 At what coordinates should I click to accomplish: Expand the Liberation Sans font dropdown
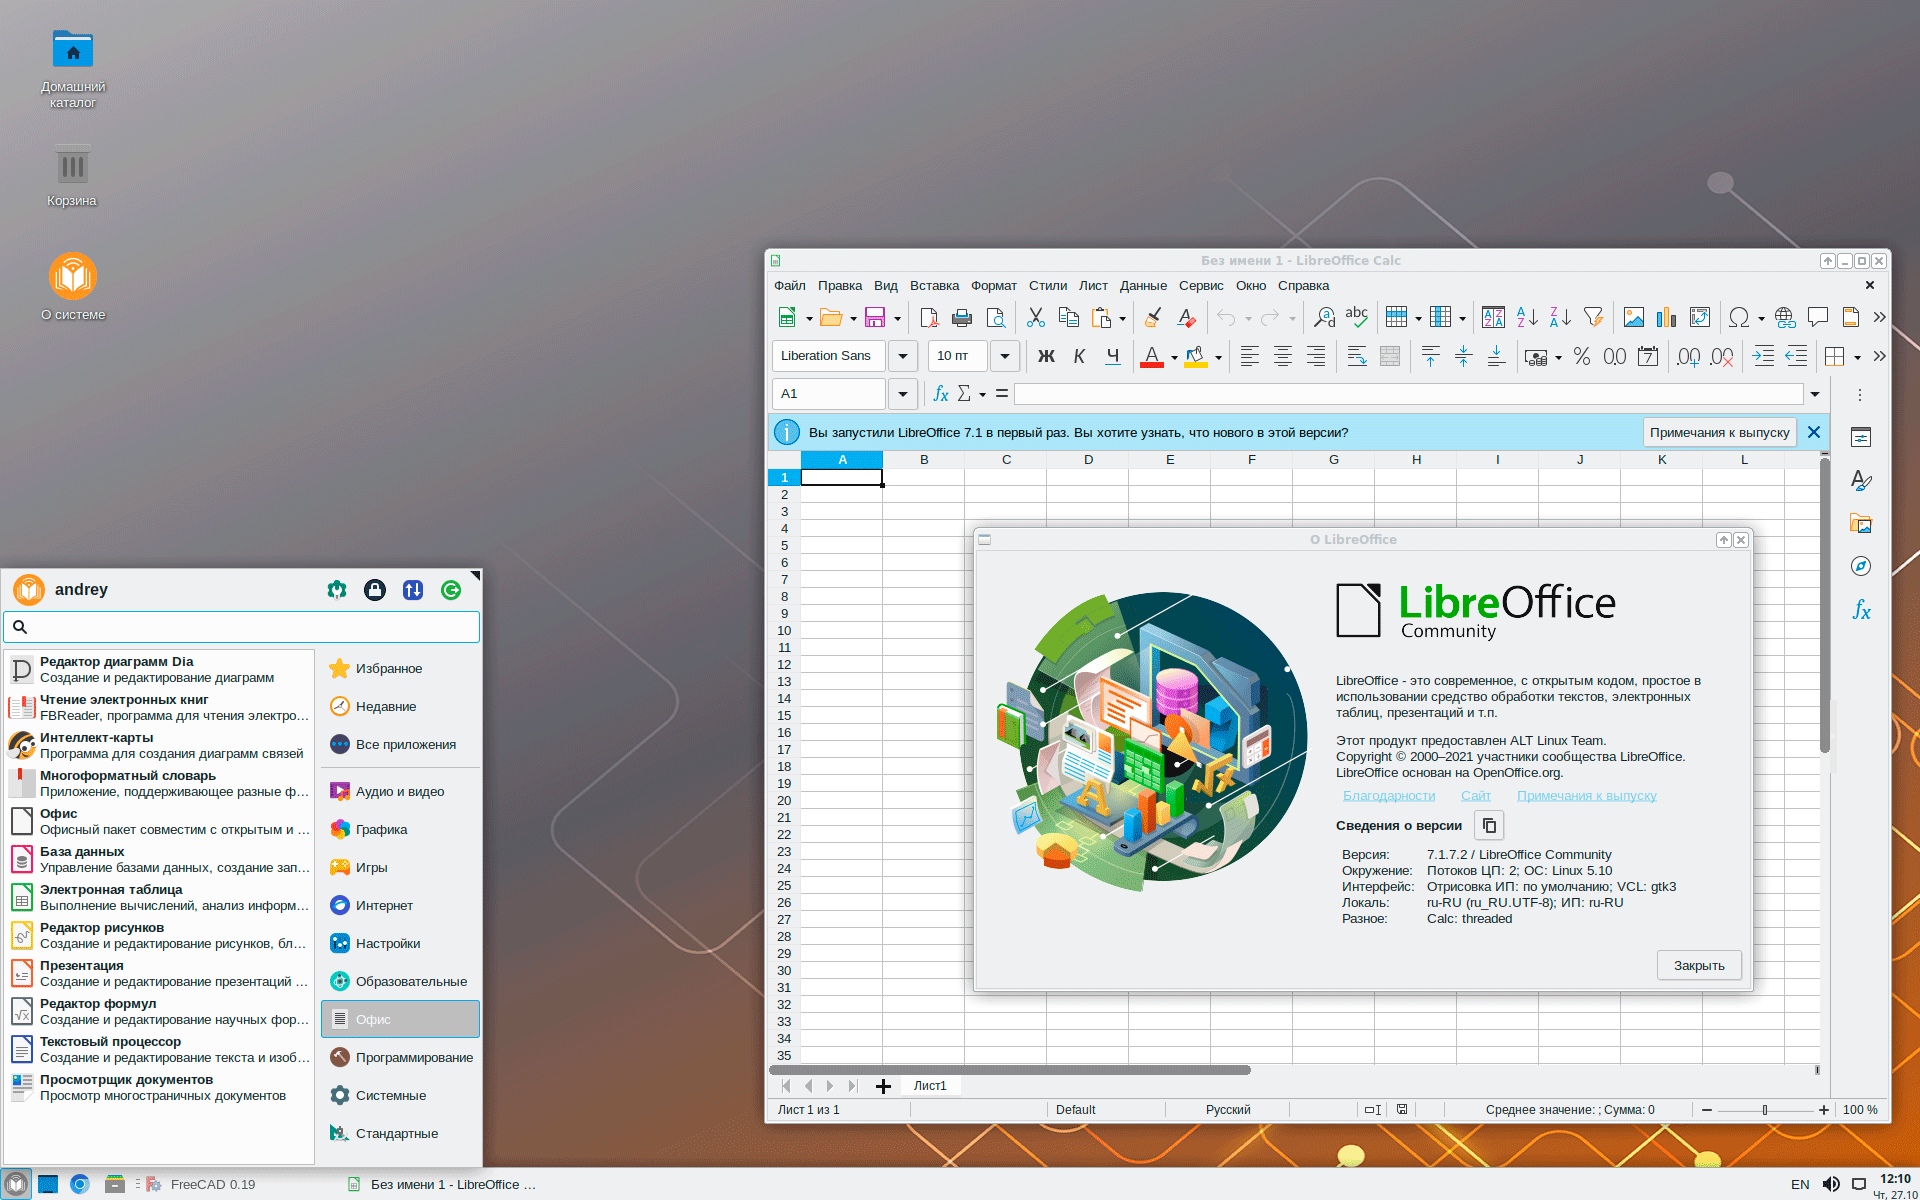[x=903, y=356]
